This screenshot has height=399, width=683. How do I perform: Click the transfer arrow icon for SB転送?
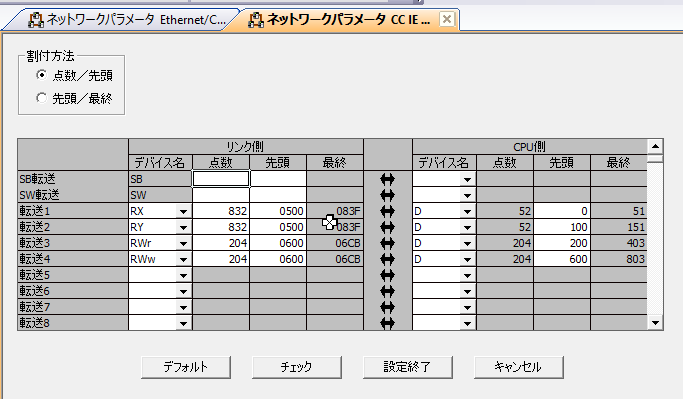click(387, 179)
